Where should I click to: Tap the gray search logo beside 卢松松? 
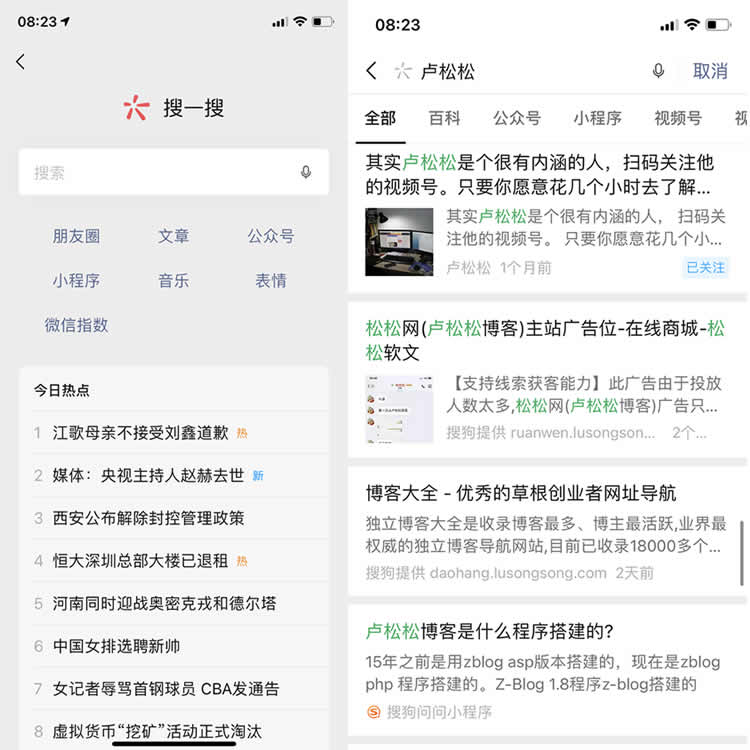pos(403,71)
